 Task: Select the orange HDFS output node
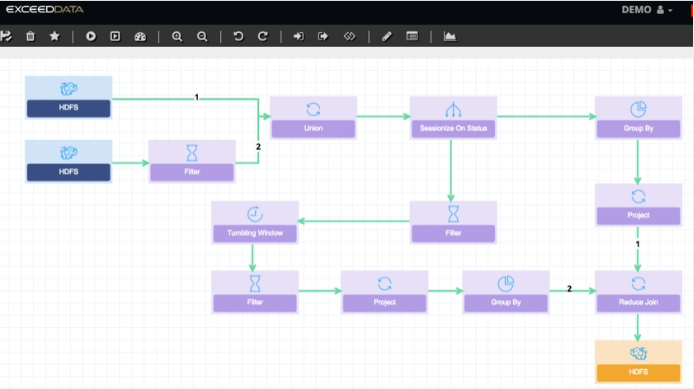click(x=638, y=362)
